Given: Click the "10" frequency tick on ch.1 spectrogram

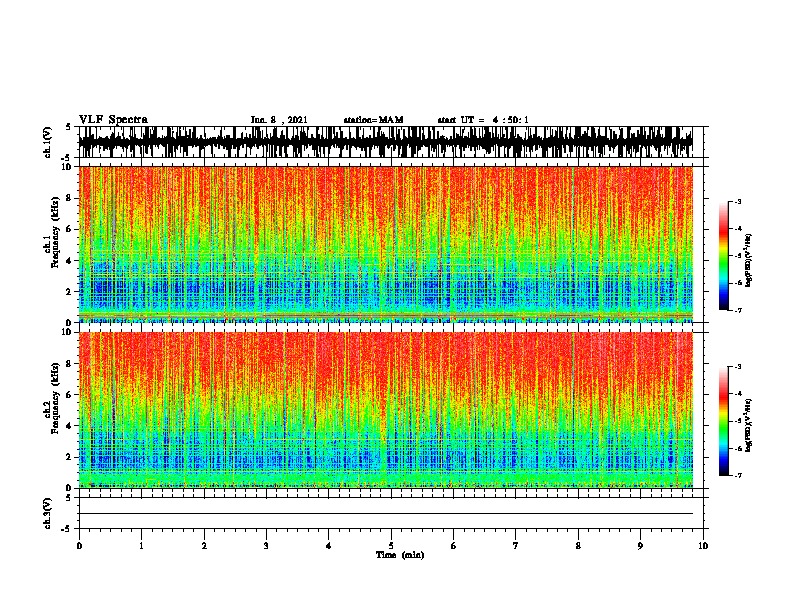Looking at the screenshot, I should (x=68, y=167).
